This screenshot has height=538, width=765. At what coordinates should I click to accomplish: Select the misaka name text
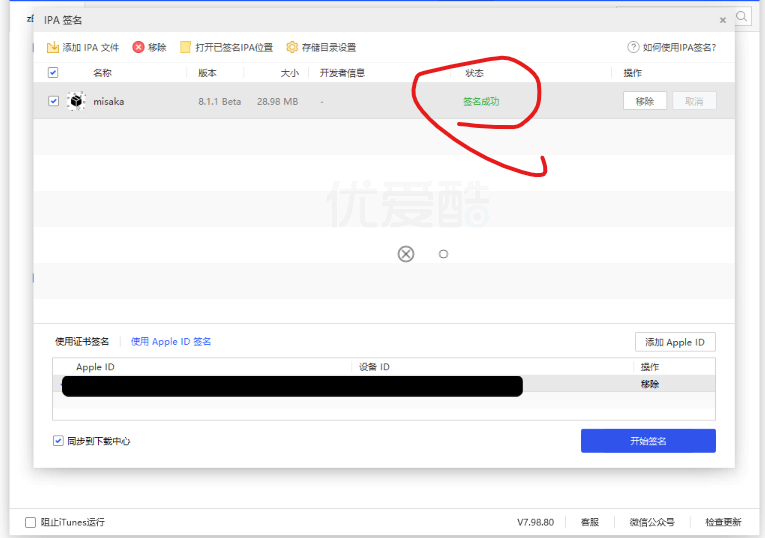pos(109,101)
